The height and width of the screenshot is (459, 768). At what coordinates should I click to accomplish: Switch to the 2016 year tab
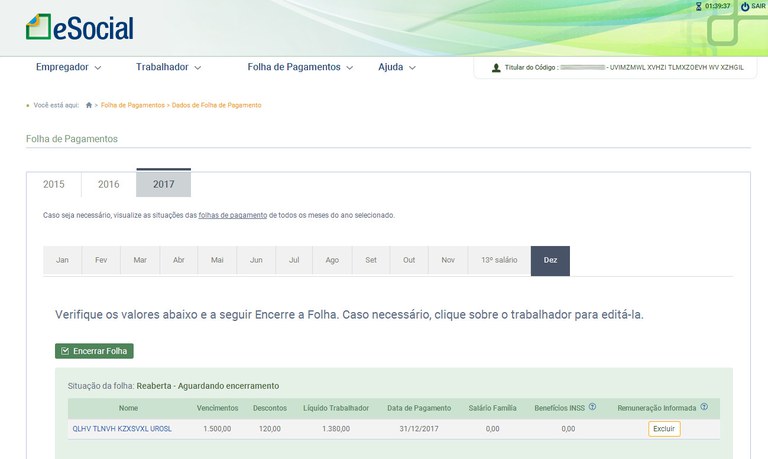(x=108, y=184)
